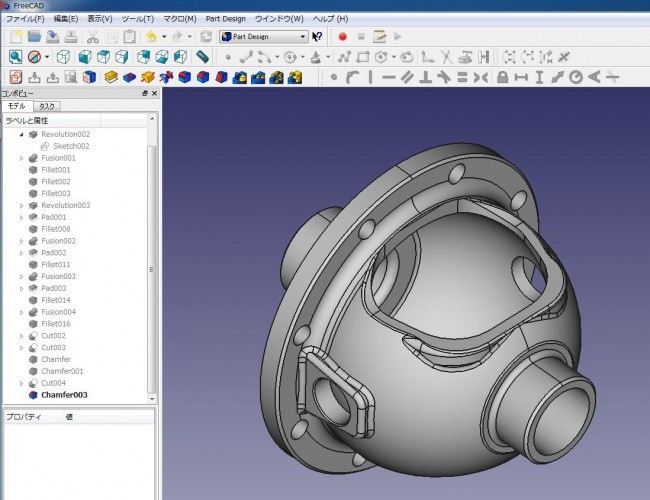Select the Cut002 tree item
Image resolution: width=650 pixels, height=500 pixels.
pos(53,335)
